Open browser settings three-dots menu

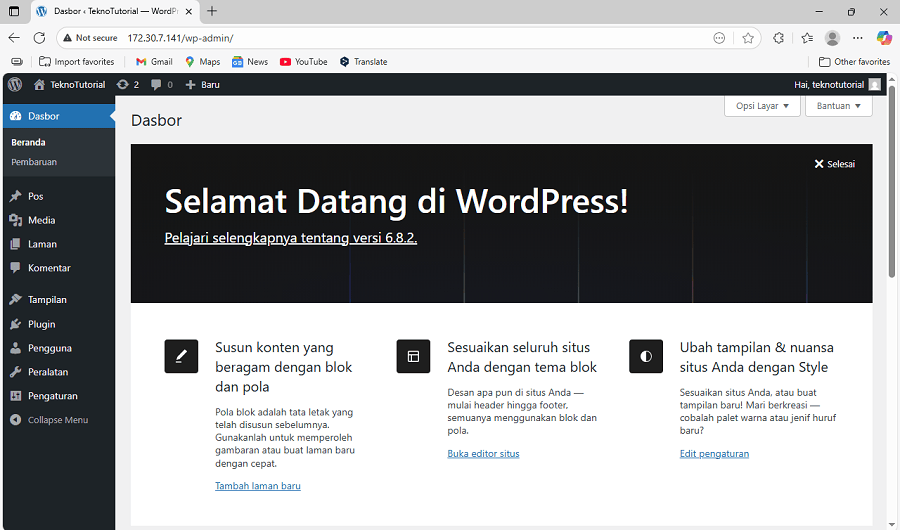(x=858, y=38)
